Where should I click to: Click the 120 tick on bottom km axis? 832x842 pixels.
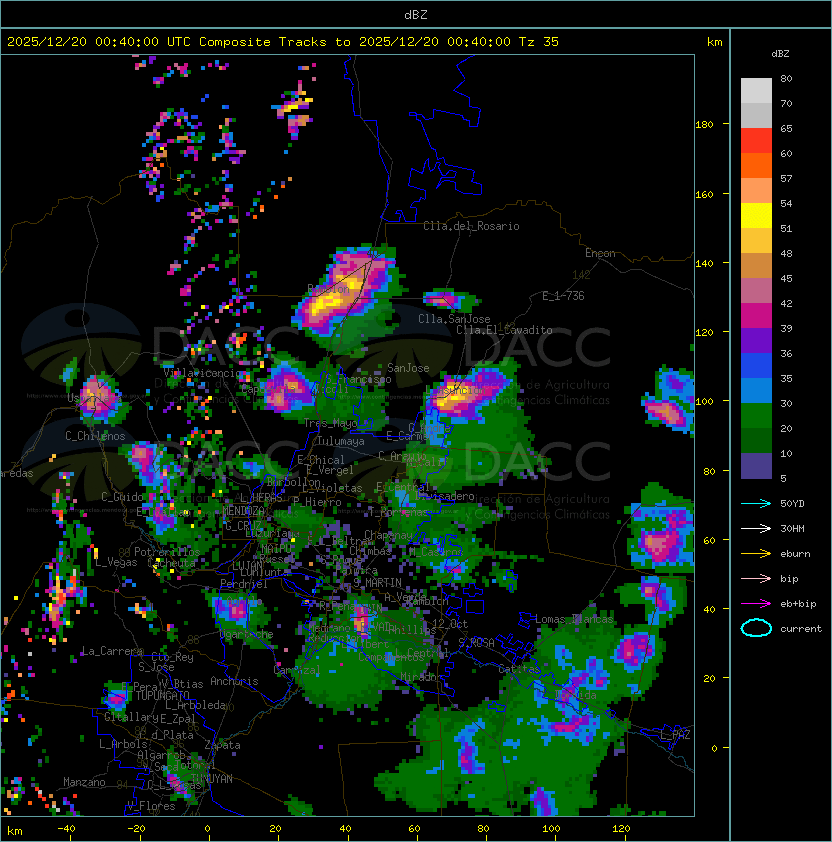(x=621, y=829)
